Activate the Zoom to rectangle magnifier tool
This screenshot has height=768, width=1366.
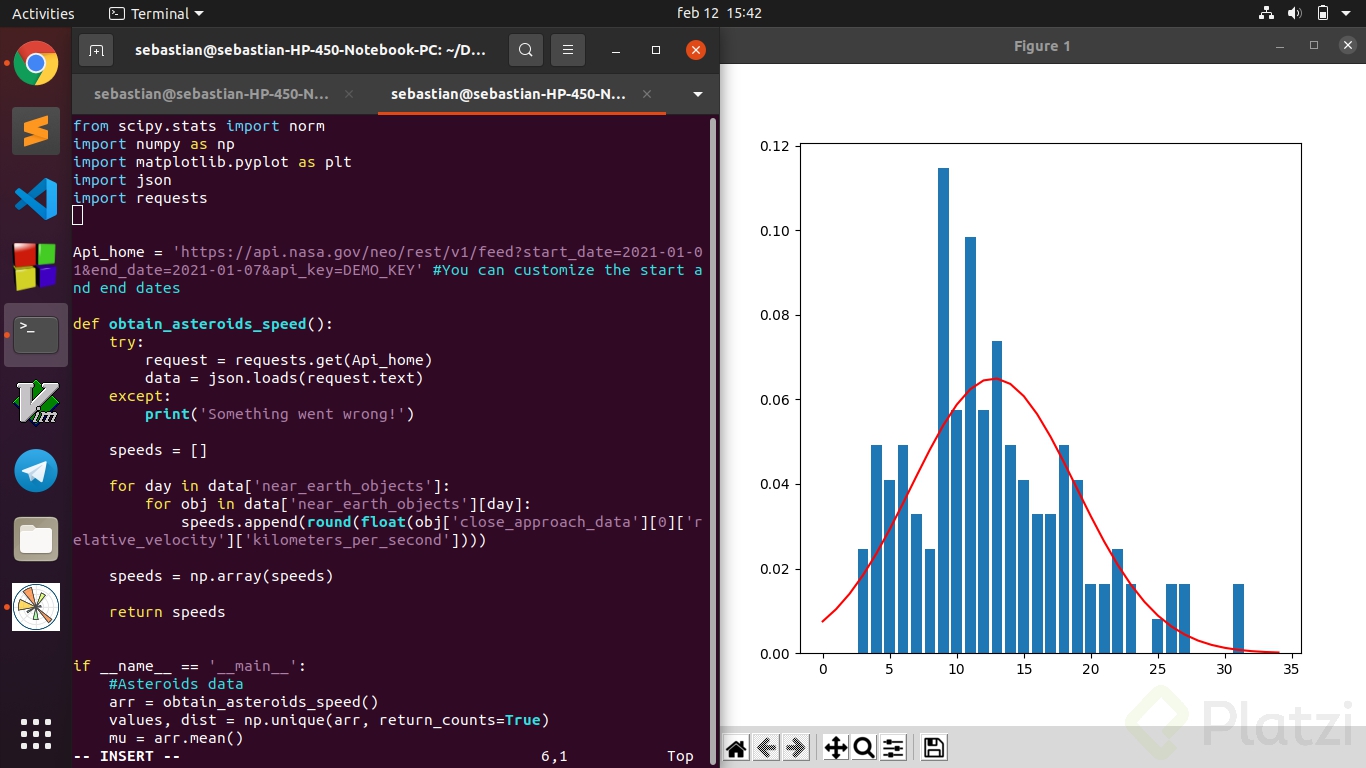pyautogui.click(x=864, y=747)
